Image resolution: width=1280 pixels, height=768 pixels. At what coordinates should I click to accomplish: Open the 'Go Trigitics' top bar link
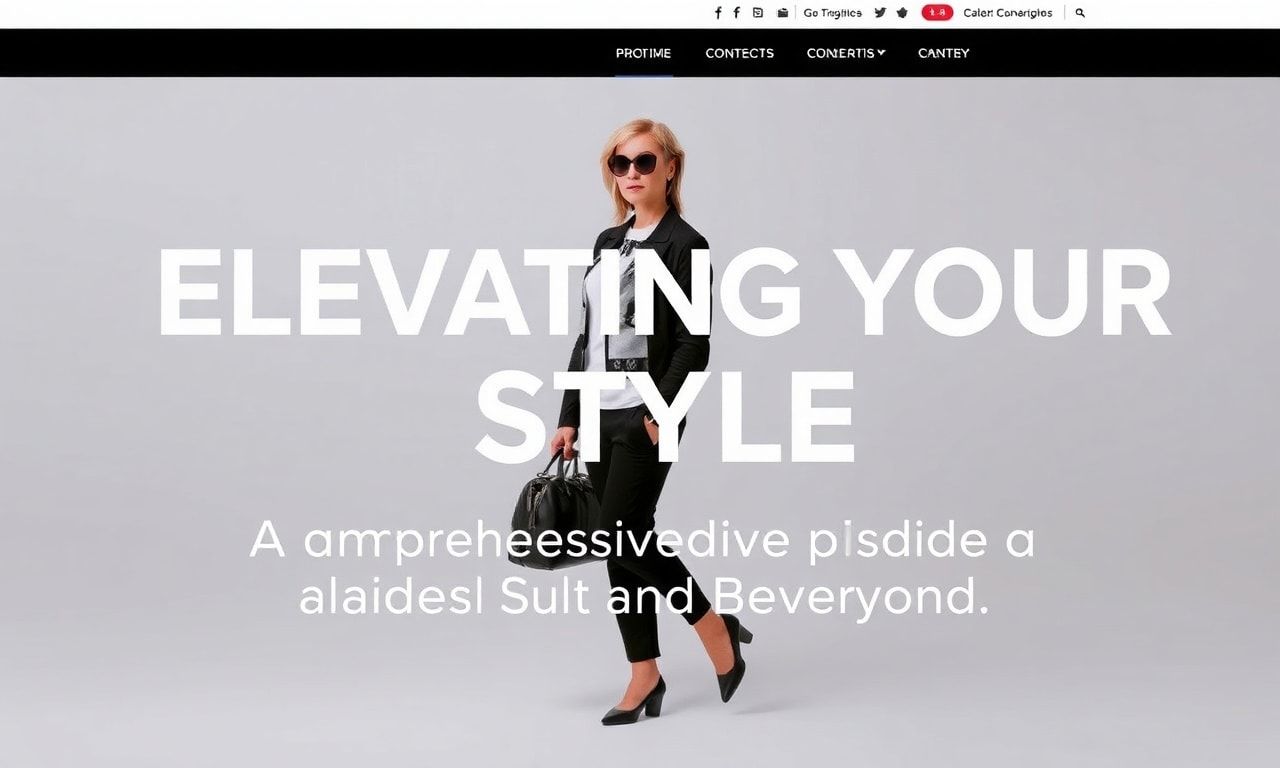pyautogui.click(x=832, y=13)
